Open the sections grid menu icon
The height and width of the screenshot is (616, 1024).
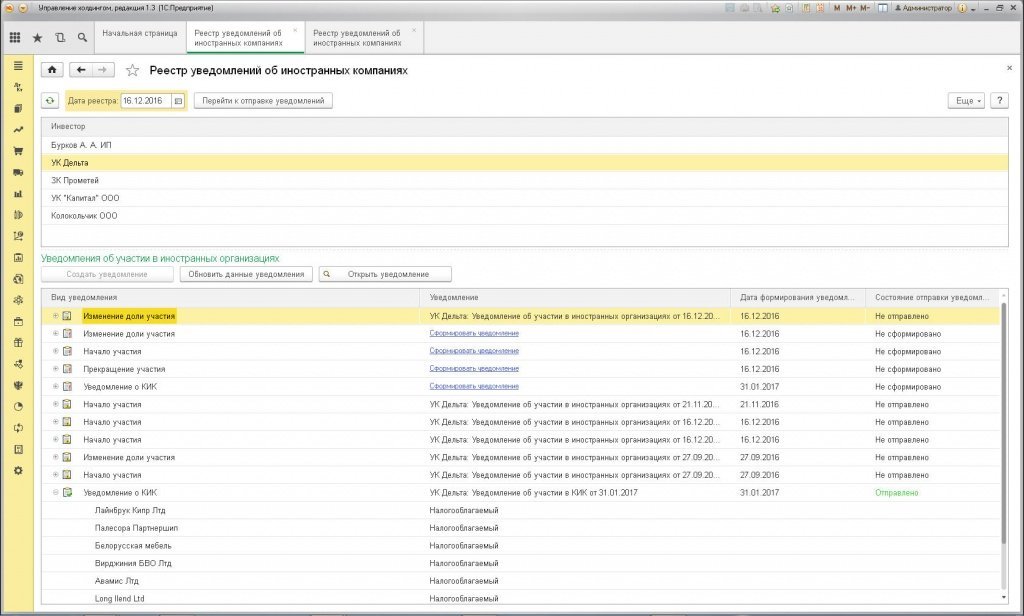click(14, 38)
